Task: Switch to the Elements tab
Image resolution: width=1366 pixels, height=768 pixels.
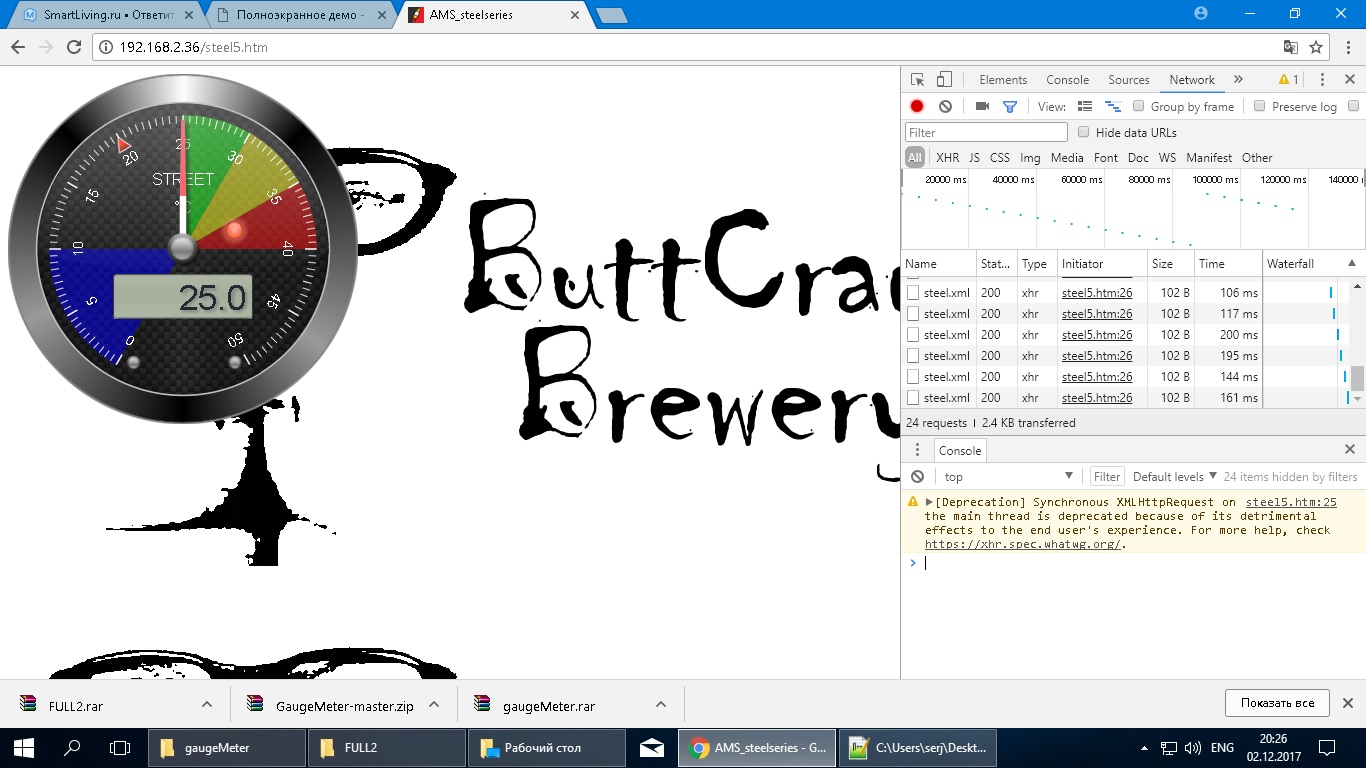Action: click(1003, 80)
